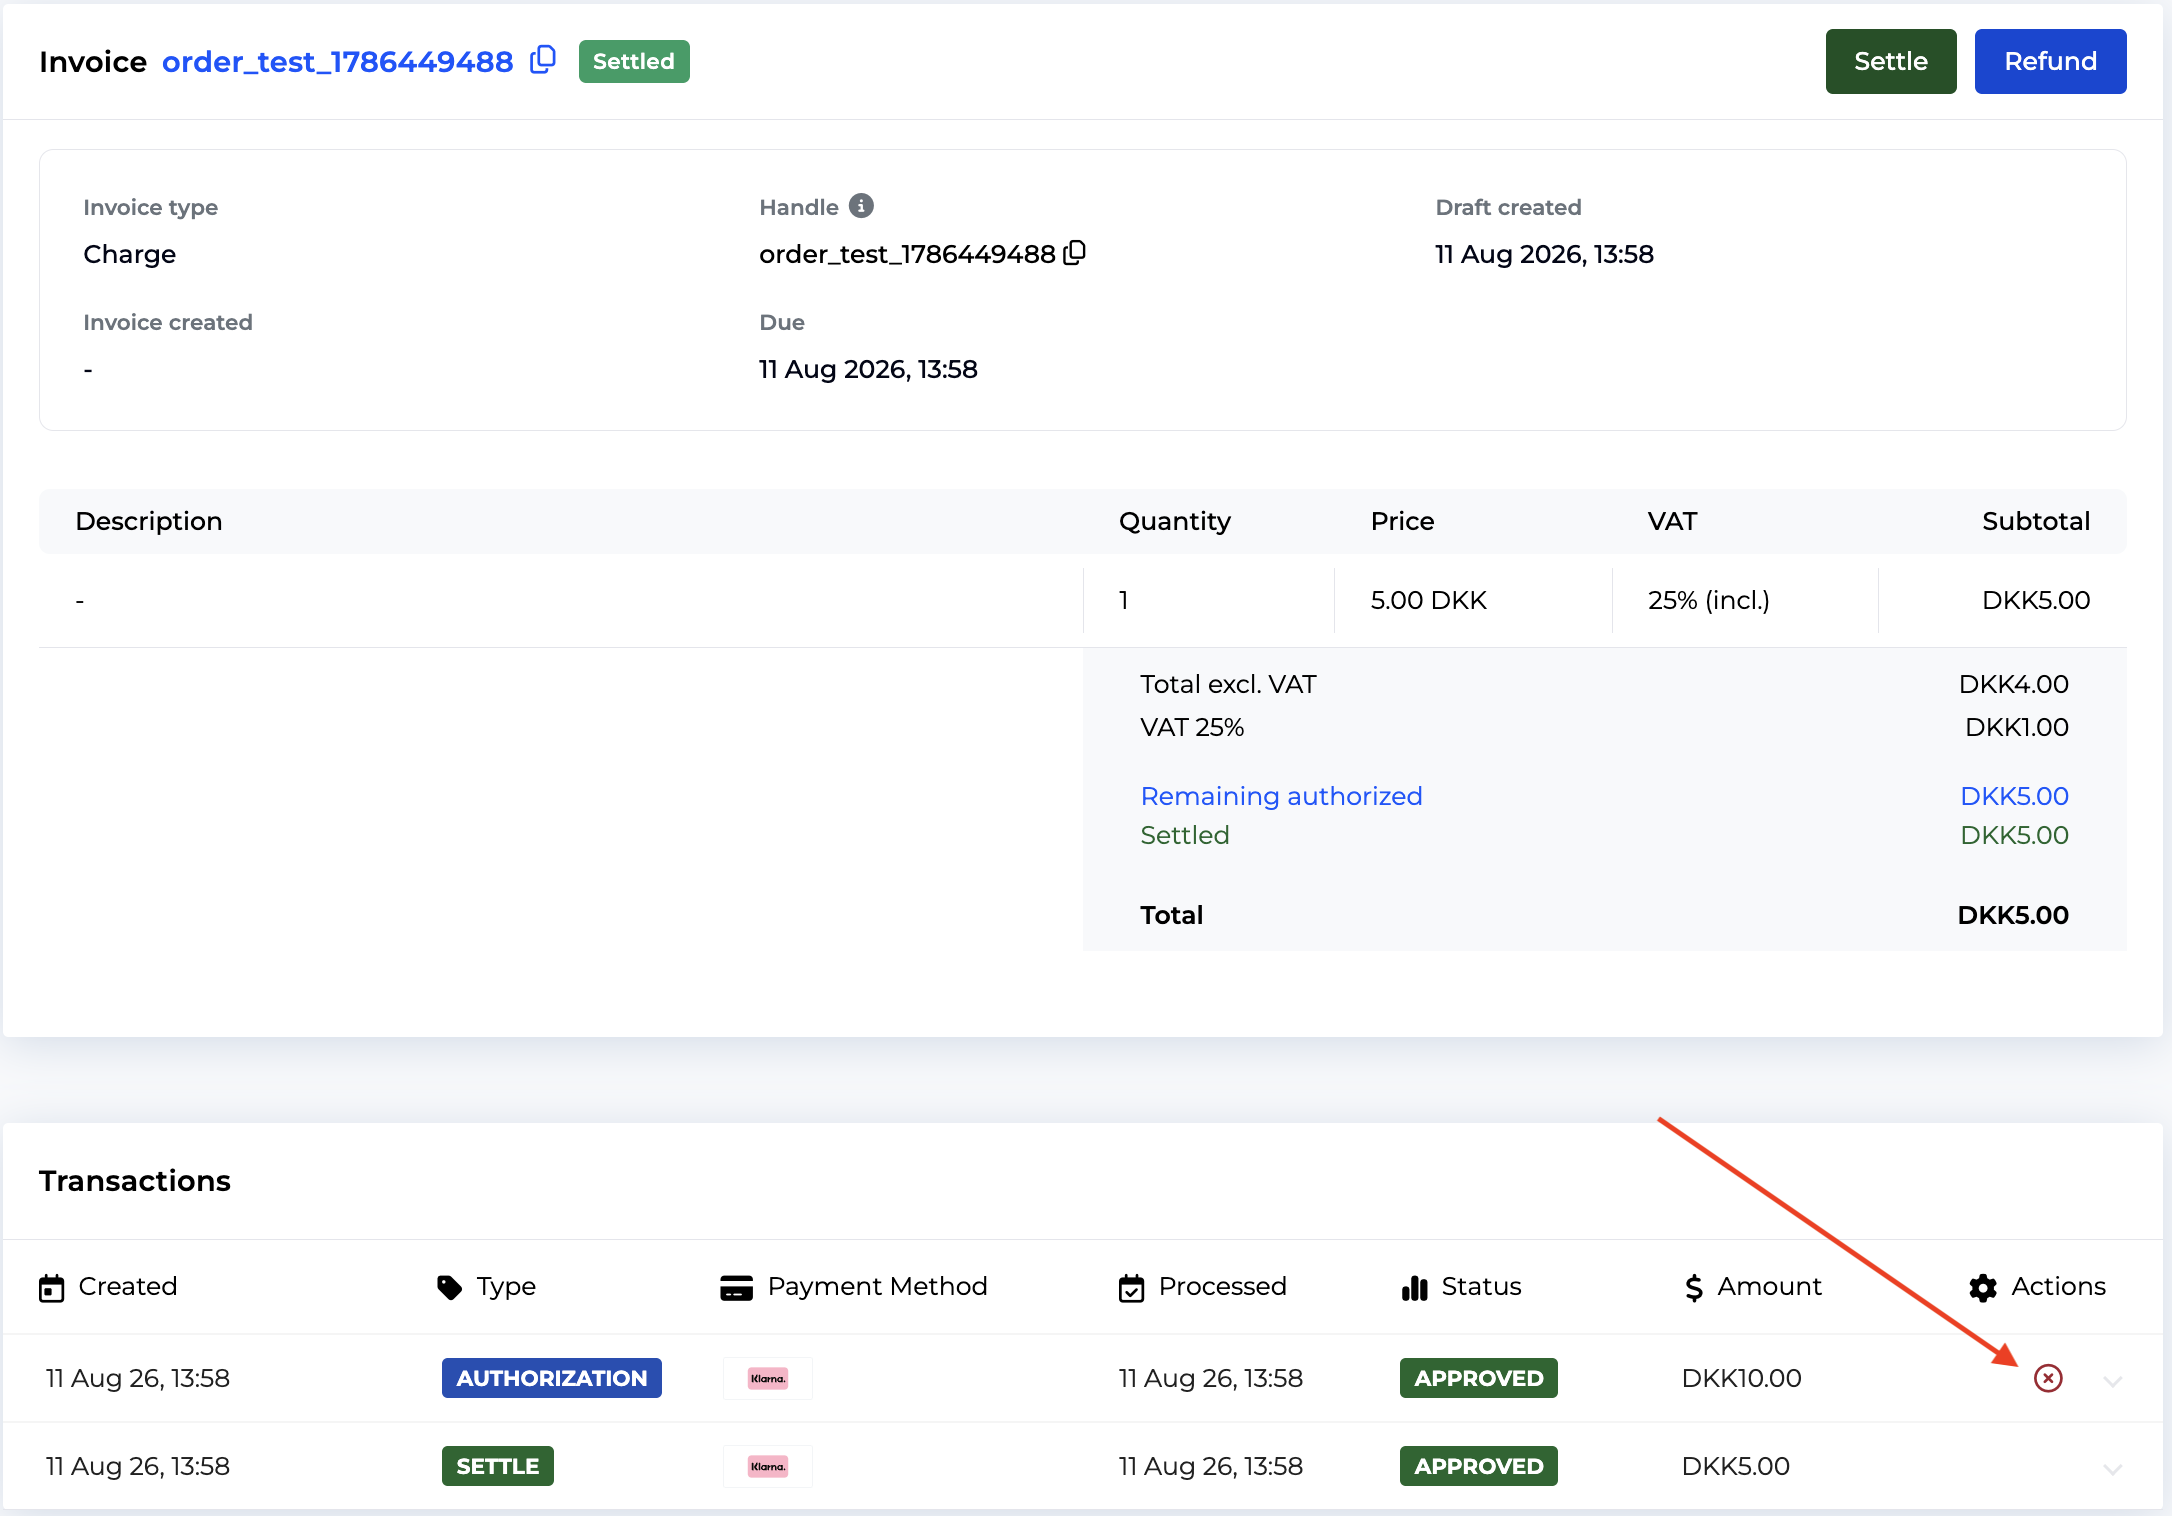Click the Created date in the AUTHORIZATION row
The height and width of the screenshot is (1516, 2172).
point(138,1378)
